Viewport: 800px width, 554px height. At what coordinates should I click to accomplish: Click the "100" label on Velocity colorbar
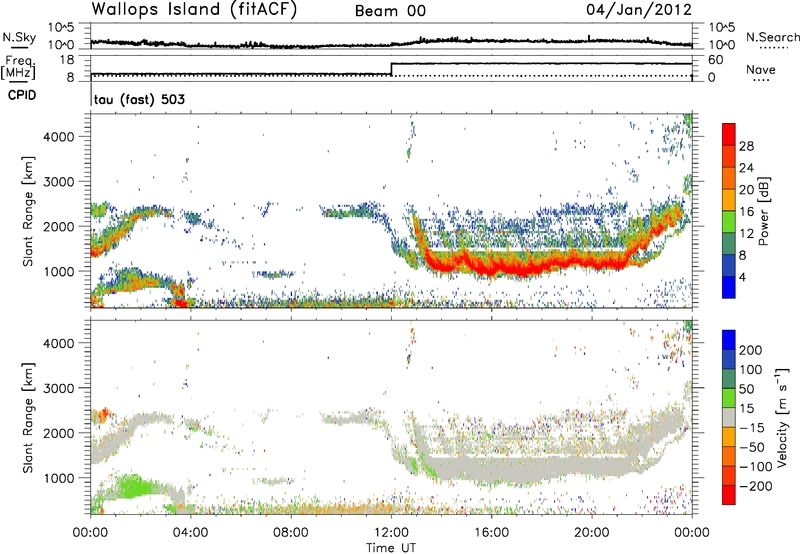click(x=751, y=370)
